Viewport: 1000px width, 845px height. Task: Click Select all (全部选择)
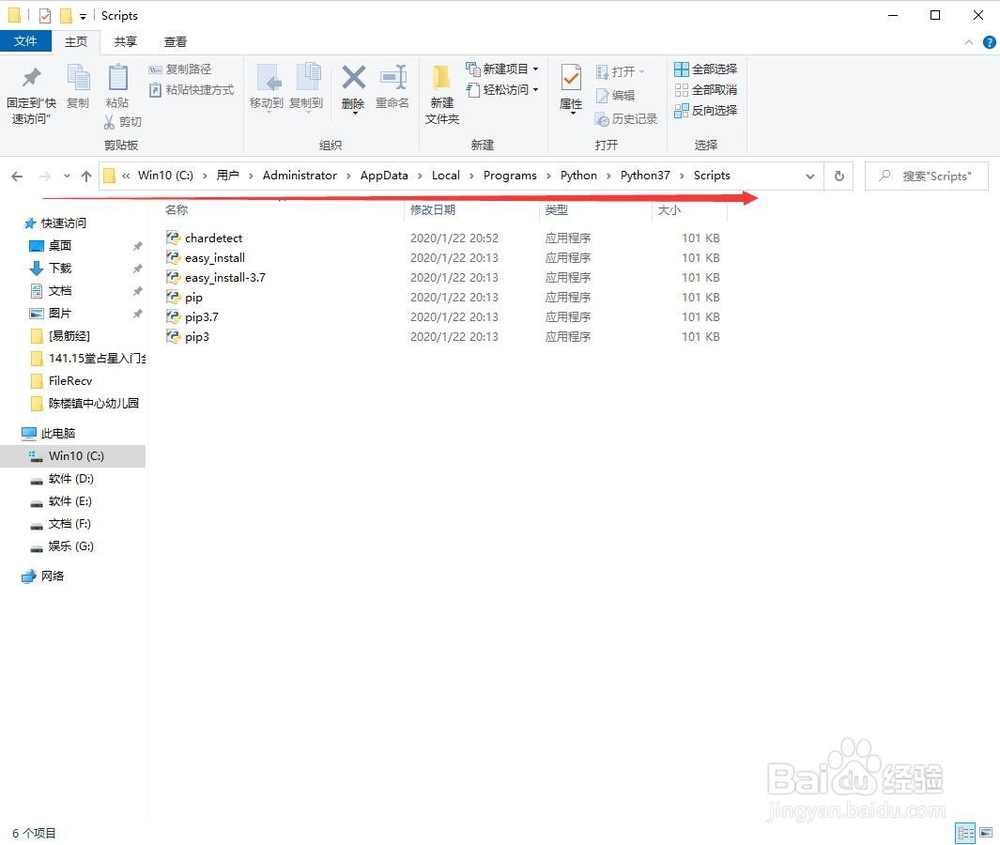pyautogui.click(x=705, y=69)
